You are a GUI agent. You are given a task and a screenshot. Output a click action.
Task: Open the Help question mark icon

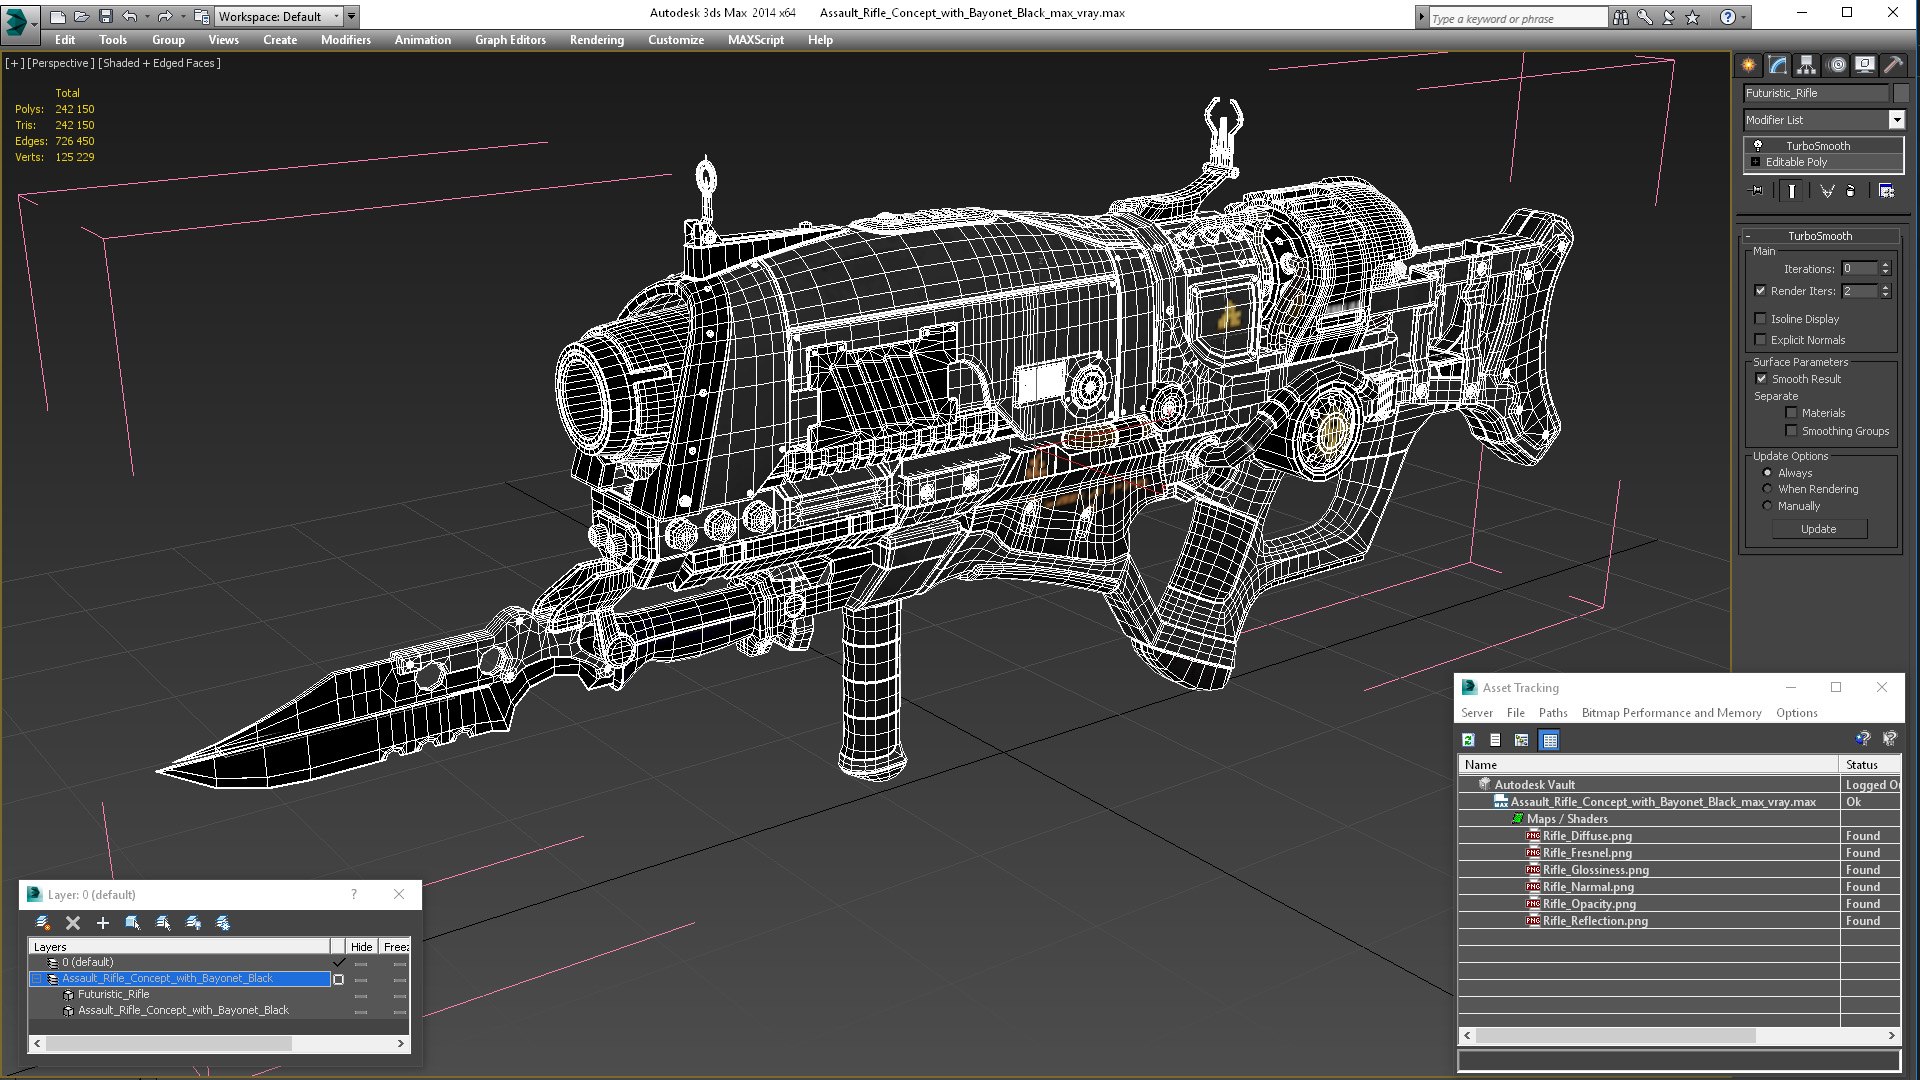pyautogui.click(x=1727, y=17)
